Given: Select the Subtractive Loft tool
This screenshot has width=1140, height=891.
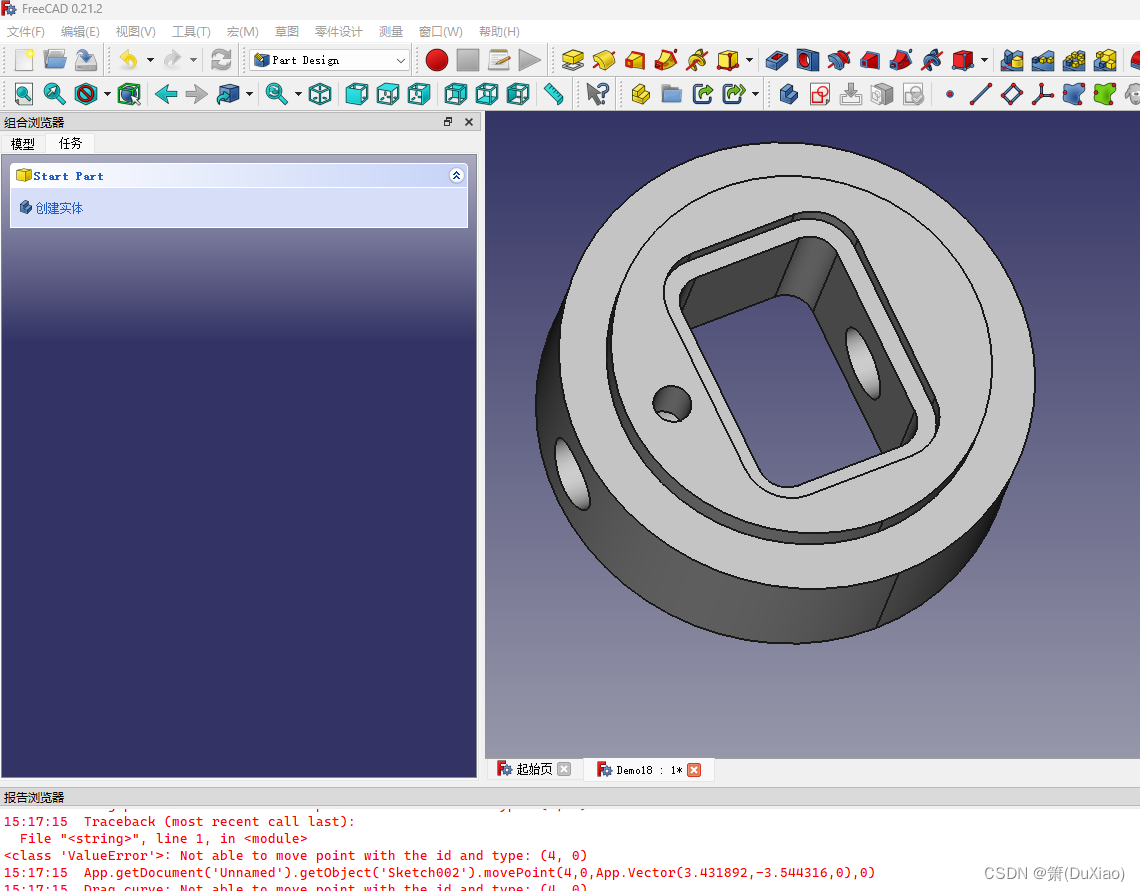Looking at the screenshot, I should pos(870,60).
